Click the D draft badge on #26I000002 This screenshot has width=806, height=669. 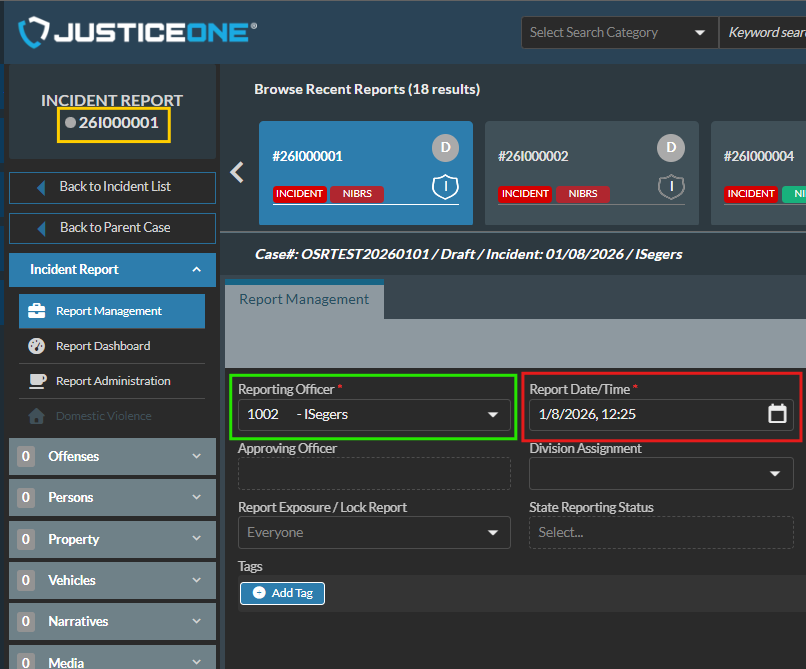[671, 148]
